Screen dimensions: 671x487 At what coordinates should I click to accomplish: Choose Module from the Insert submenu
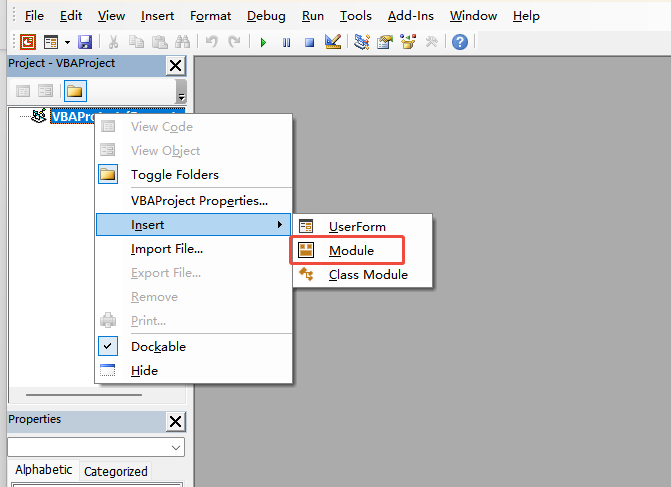tap(351, 250)
